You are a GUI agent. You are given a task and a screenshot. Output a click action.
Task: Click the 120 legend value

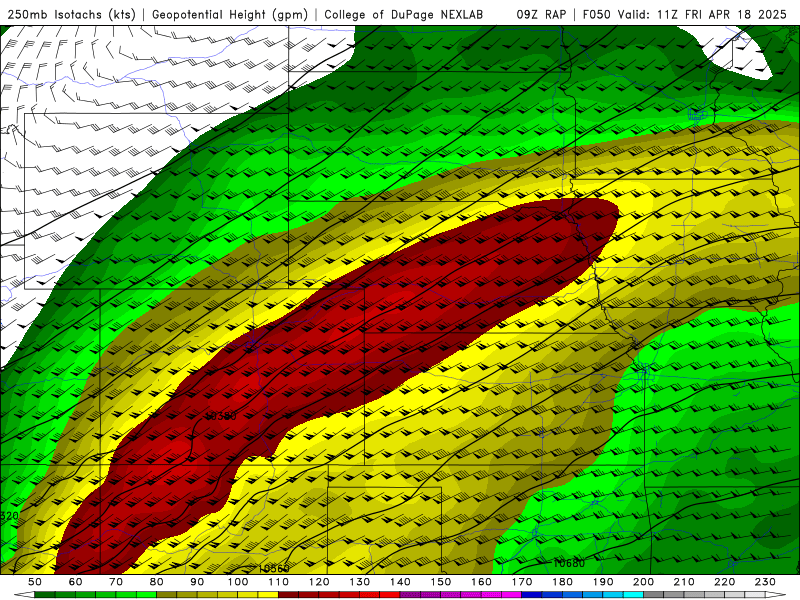319,582
